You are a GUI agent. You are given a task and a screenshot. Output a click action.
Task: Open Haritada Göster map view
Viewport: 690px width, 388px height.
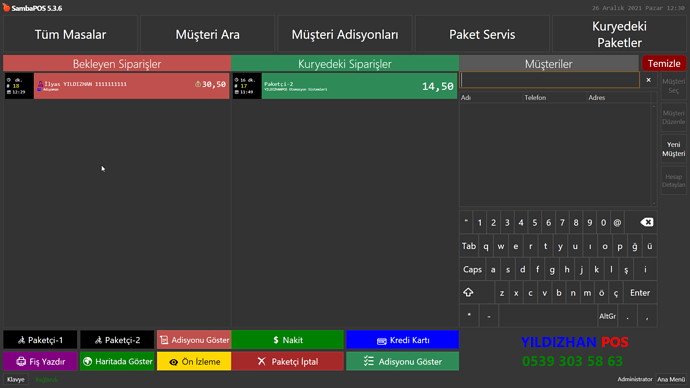click(x=117, y=361)
